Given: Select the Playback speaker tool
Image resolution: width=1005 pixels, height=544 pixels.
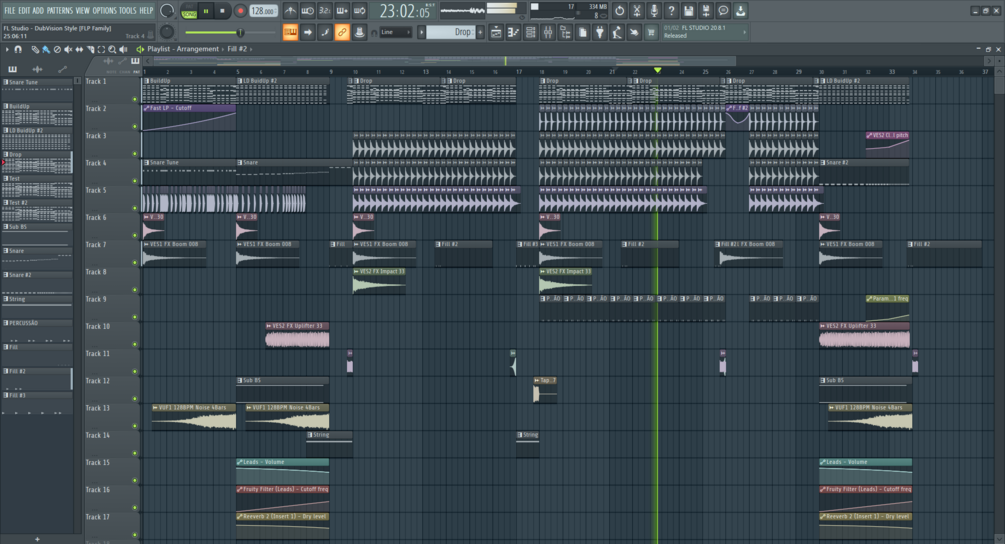Looking at the screenshot, I should (x=123, y=49).
